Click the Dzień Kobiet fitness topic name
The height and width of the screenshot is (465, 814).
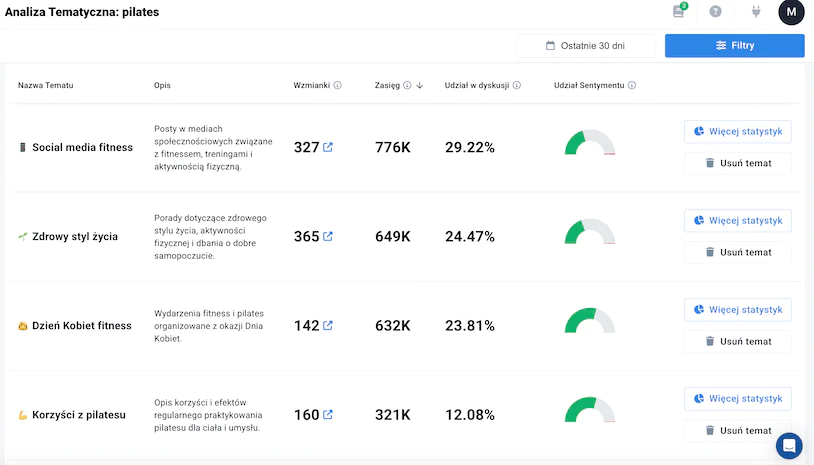click(82, 326)
